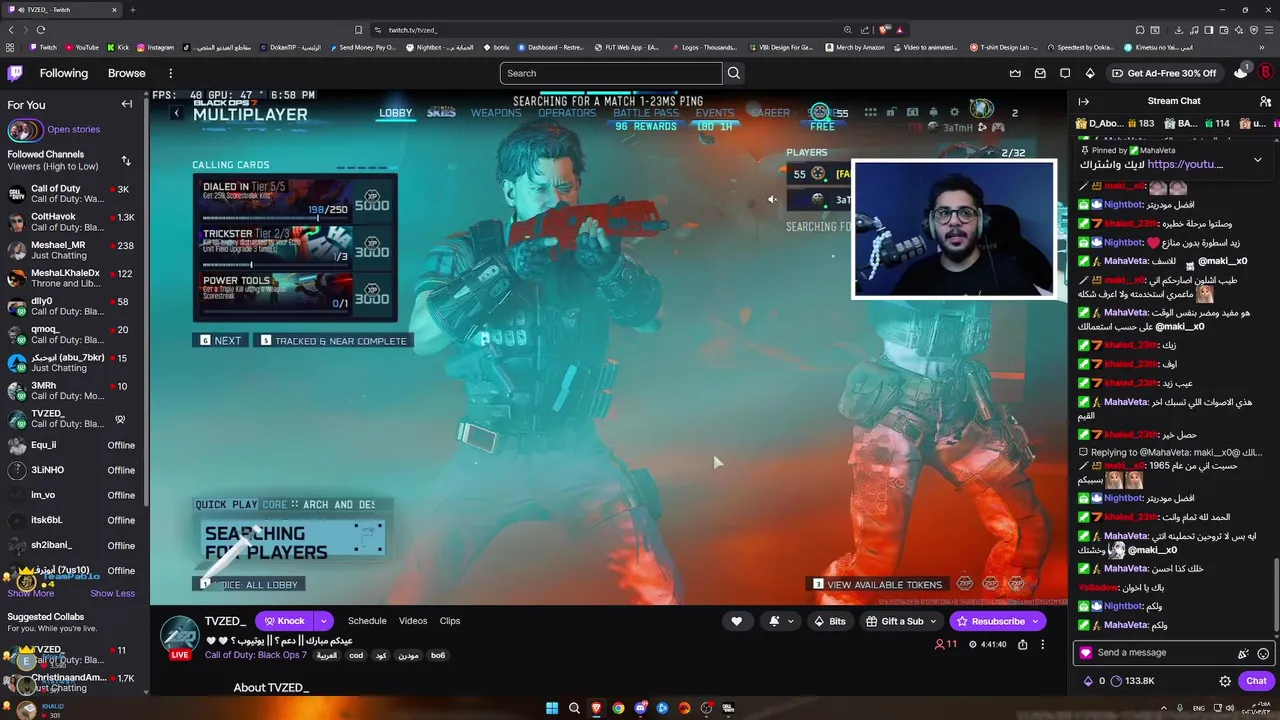
Task: Open Windows taskbar search
Action: coord(574,708)
